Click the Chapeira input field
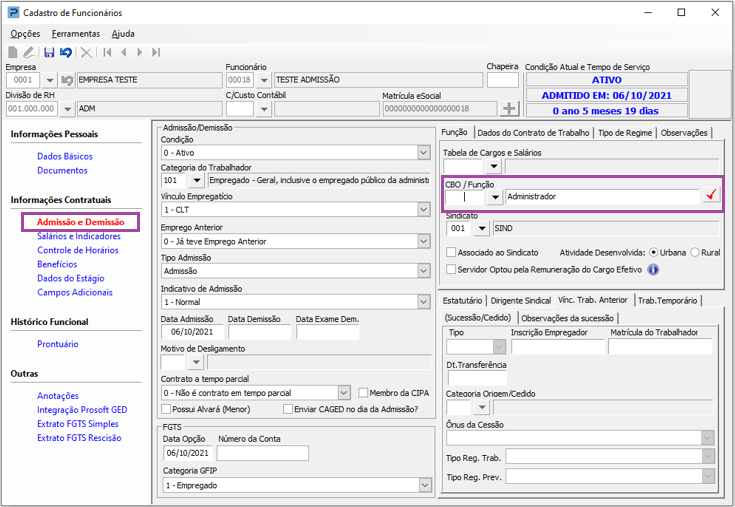The width and height of the screenshot is (735, 507). (502, 80)
